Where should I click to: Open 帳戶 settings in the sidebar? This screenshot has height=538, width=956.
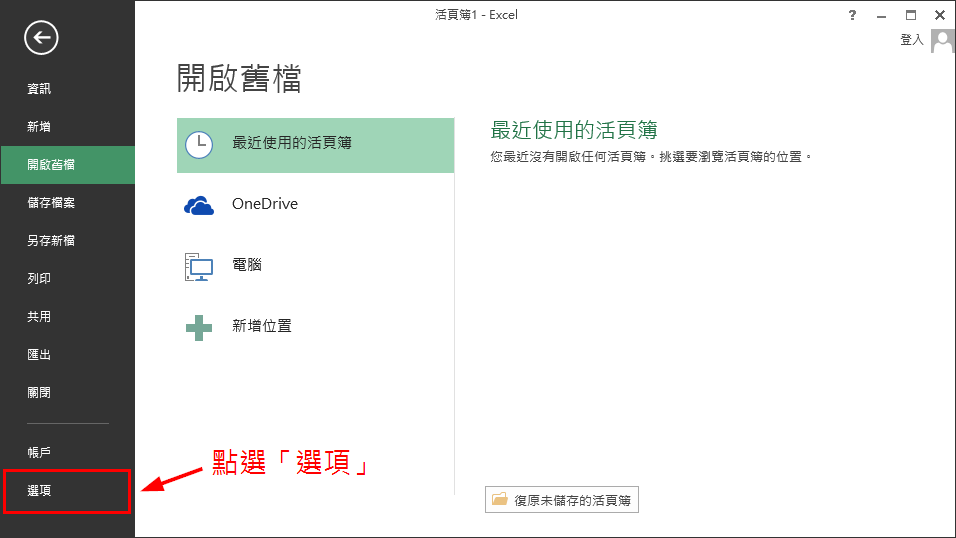click(39, 453)
